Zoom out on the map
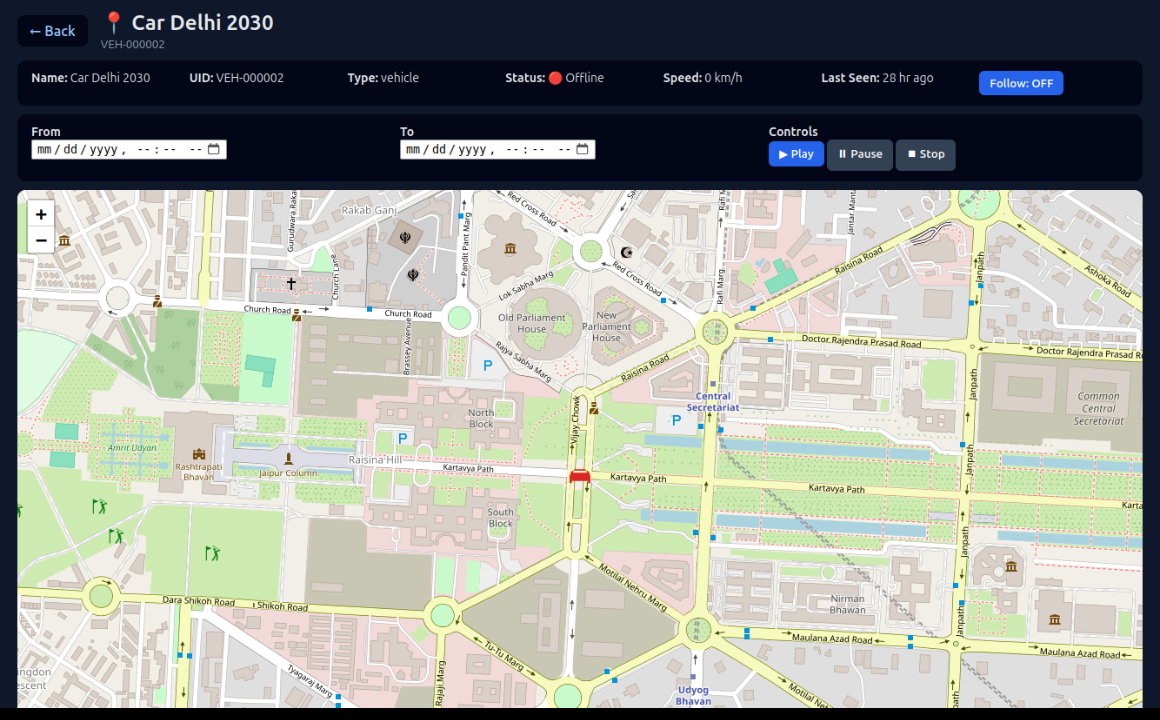Viewport: 1160px width, 720px height. click(x=41, y=240)
